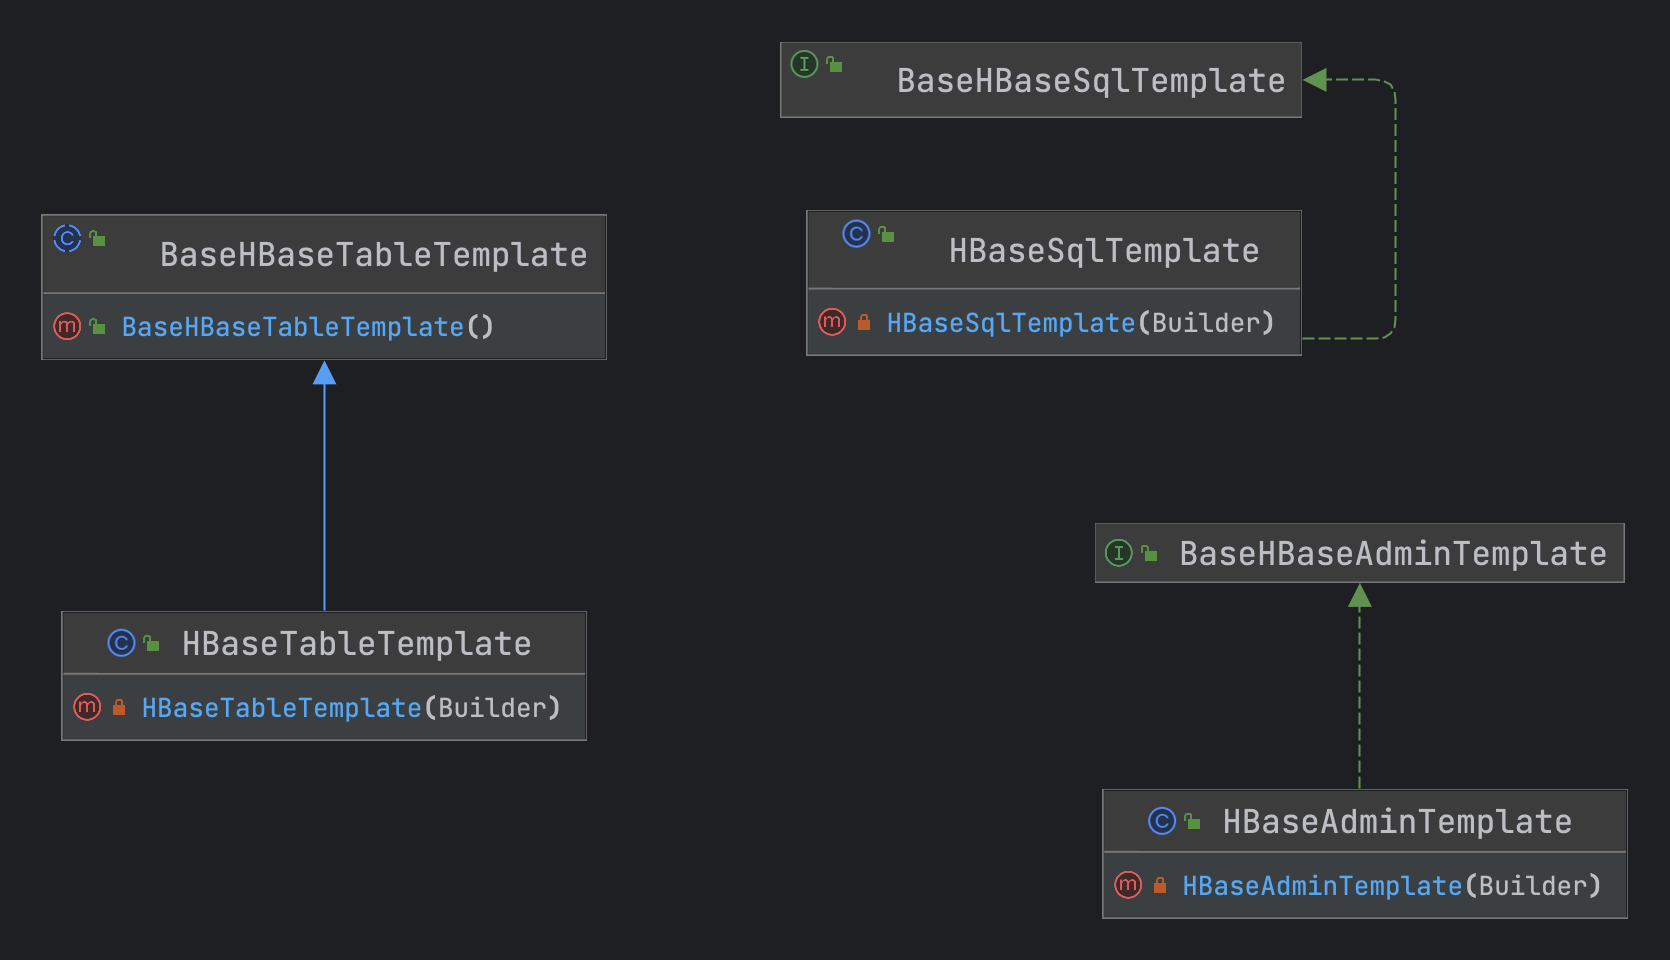Click the BaseHBaseSqlTemplate interface icon
1670x960 pixels.
click(804, 65)
